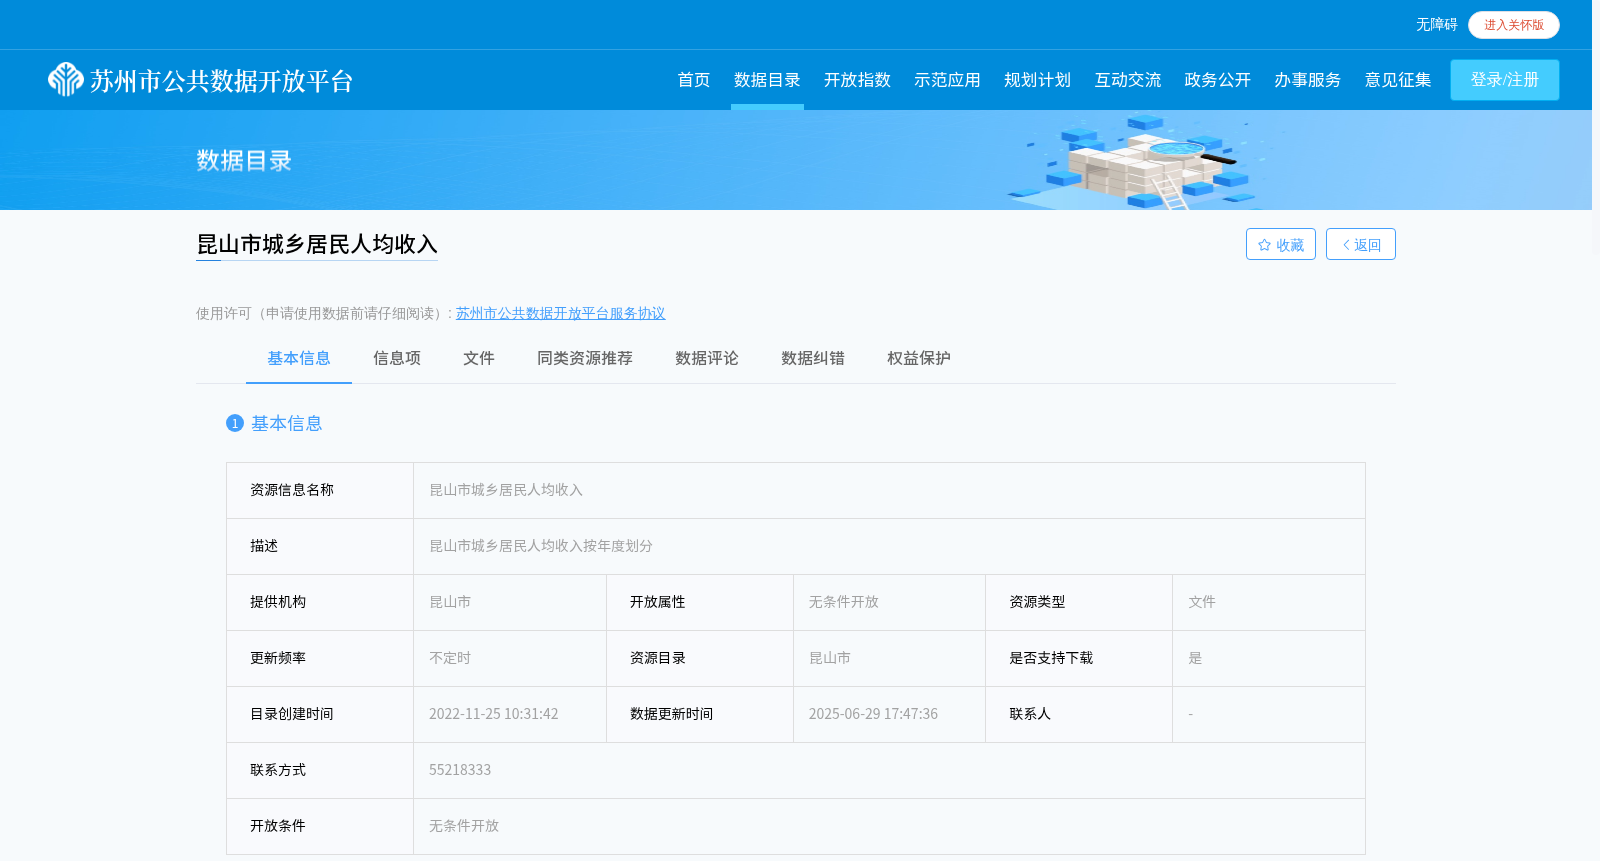This screenshot has height=861, width=1600.
Task: Click the 资源类型 value 文件
Action: [x=1202, y=602]
